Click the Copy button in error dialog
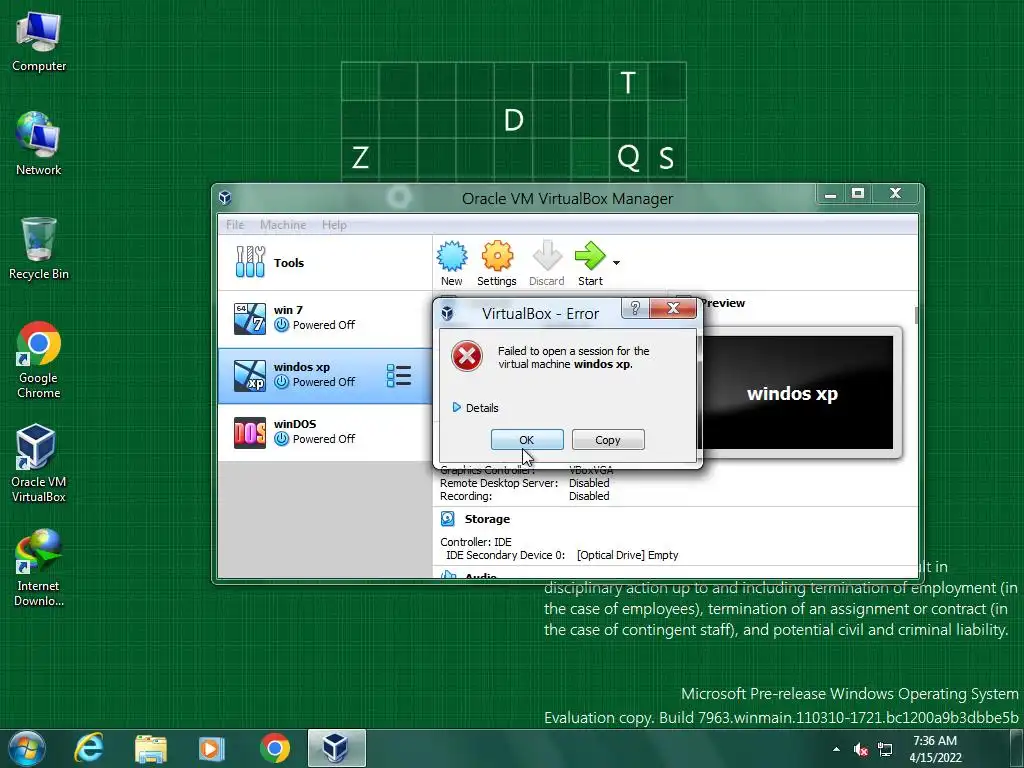Image resolution: width=1024 pixels, height=768 pixels. click(x=607, y=440)
